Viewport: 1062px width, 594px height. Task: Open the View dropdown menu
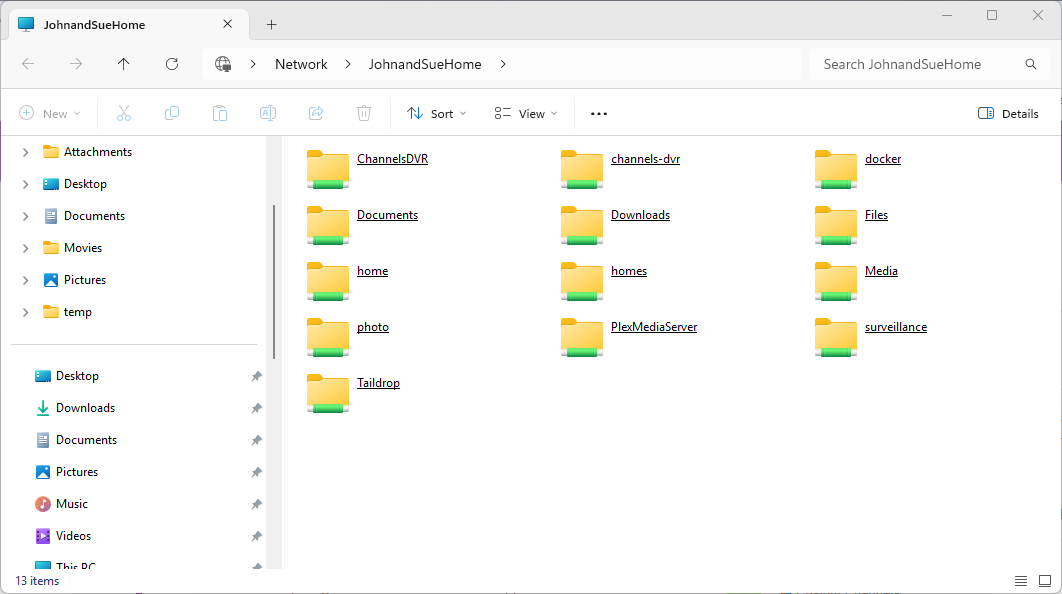[x=526, y=113]
